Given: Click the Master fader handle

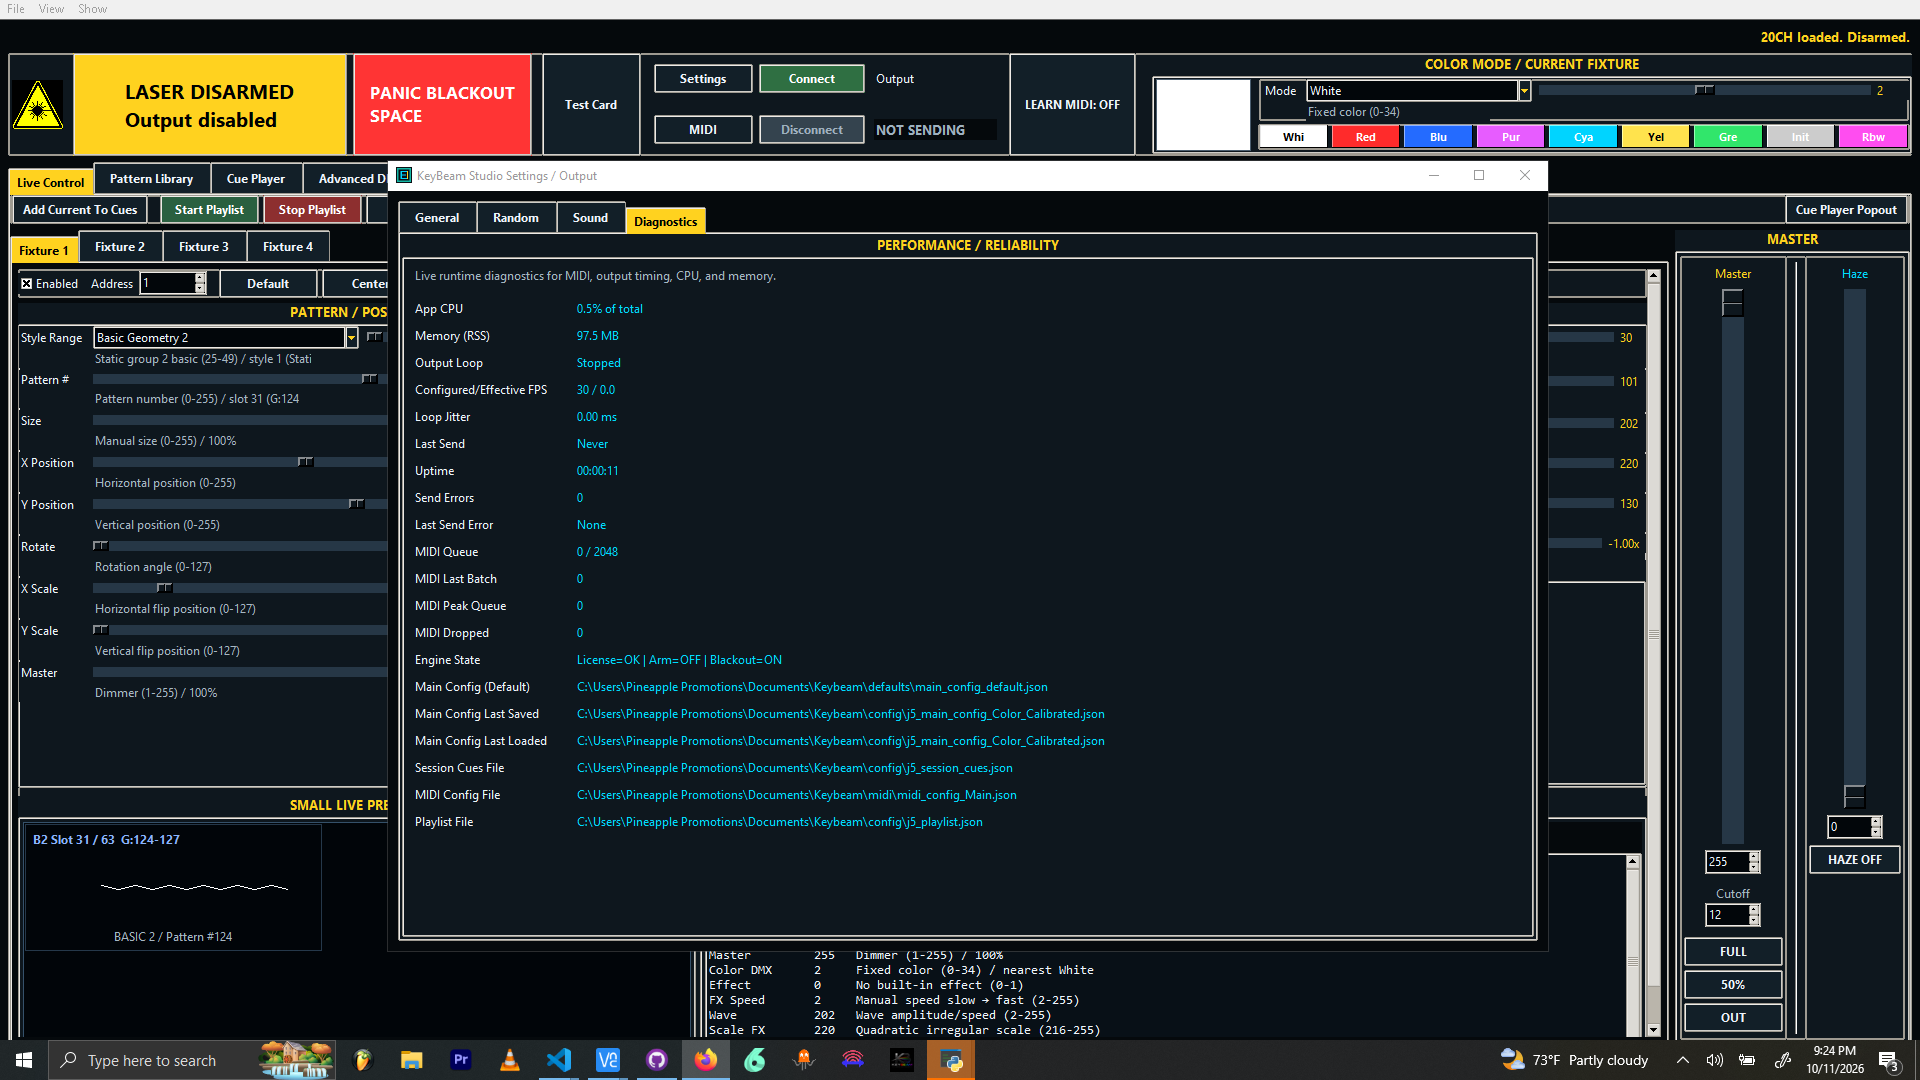Looking at the screenshot, I should (1732, 303).
